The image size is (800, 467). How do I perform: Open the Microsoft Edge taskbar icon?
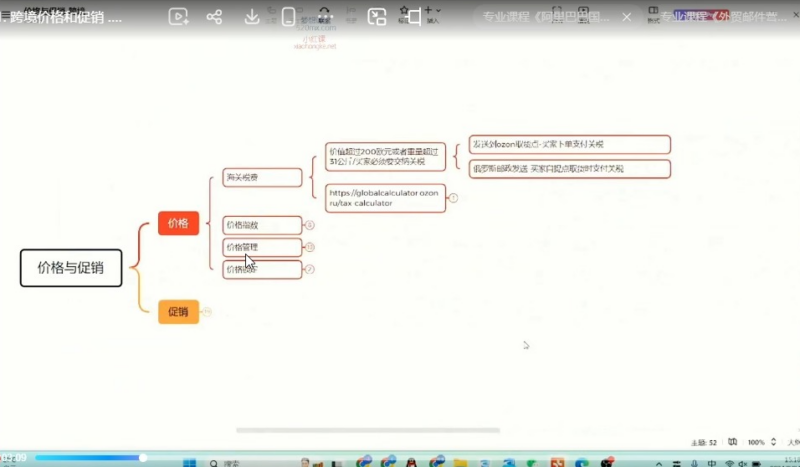click(x=582, y=463)
